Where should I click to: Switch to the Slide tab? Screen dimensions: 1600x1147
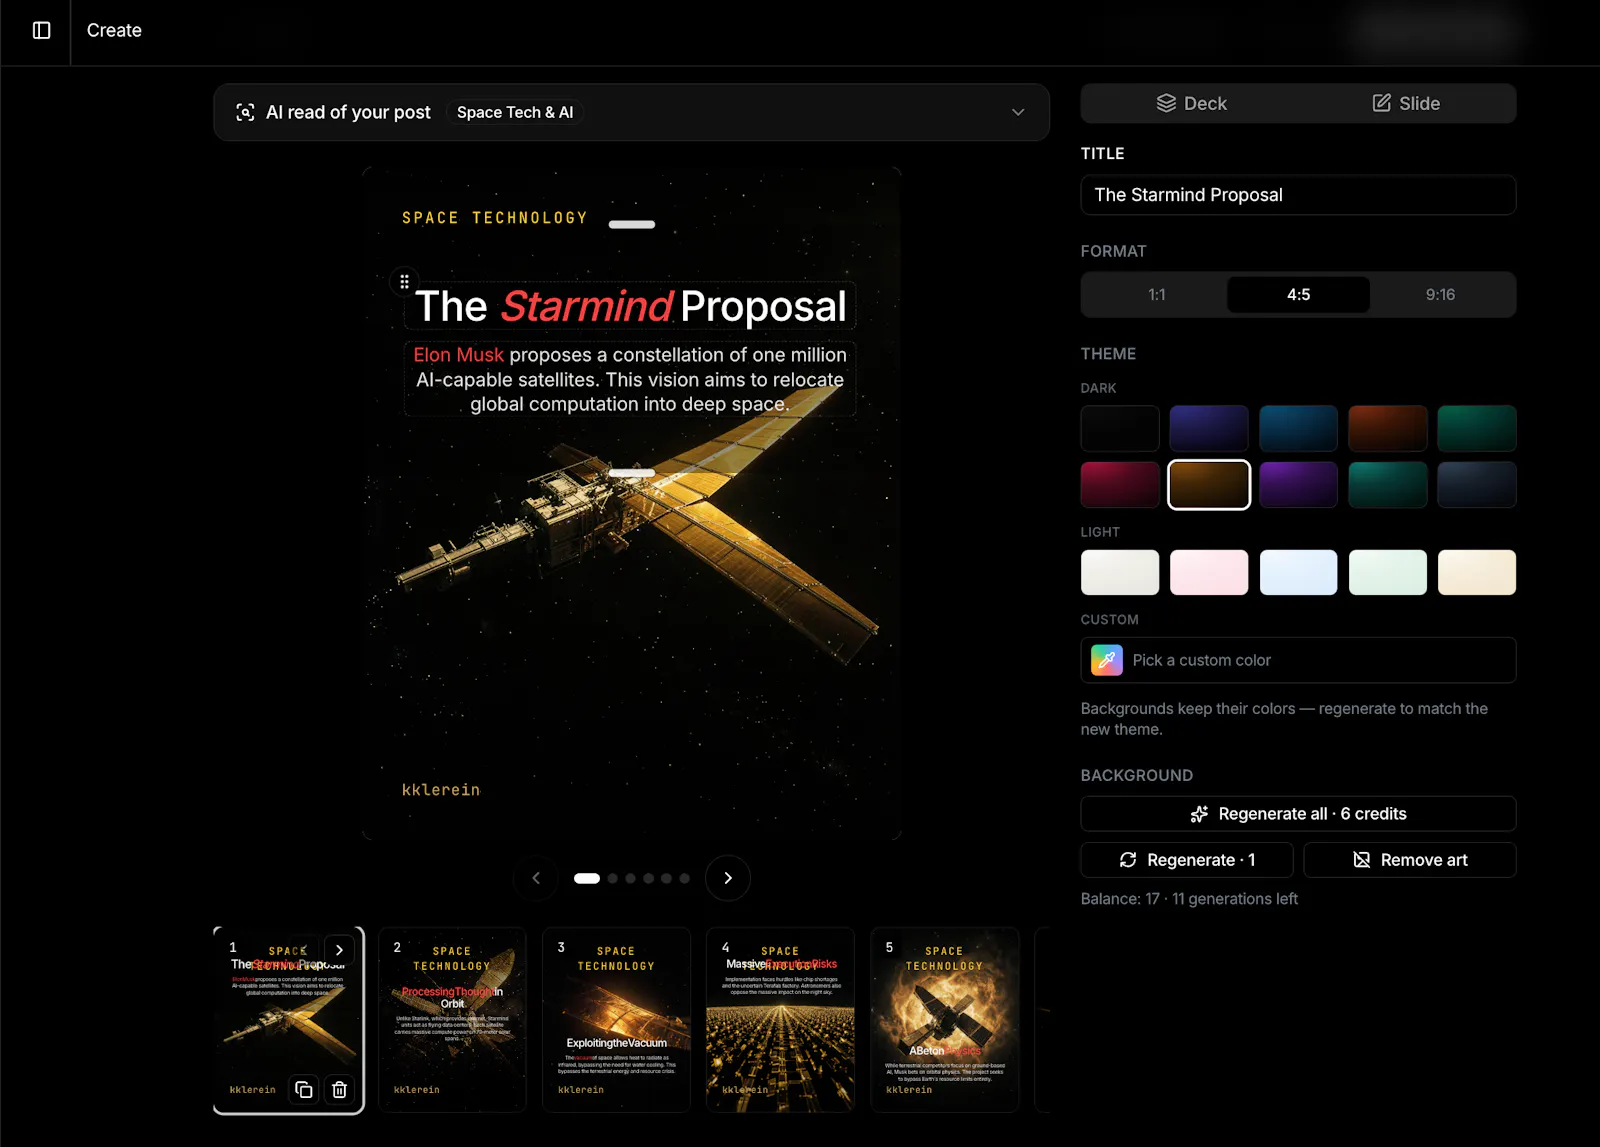click(1406, 103)
